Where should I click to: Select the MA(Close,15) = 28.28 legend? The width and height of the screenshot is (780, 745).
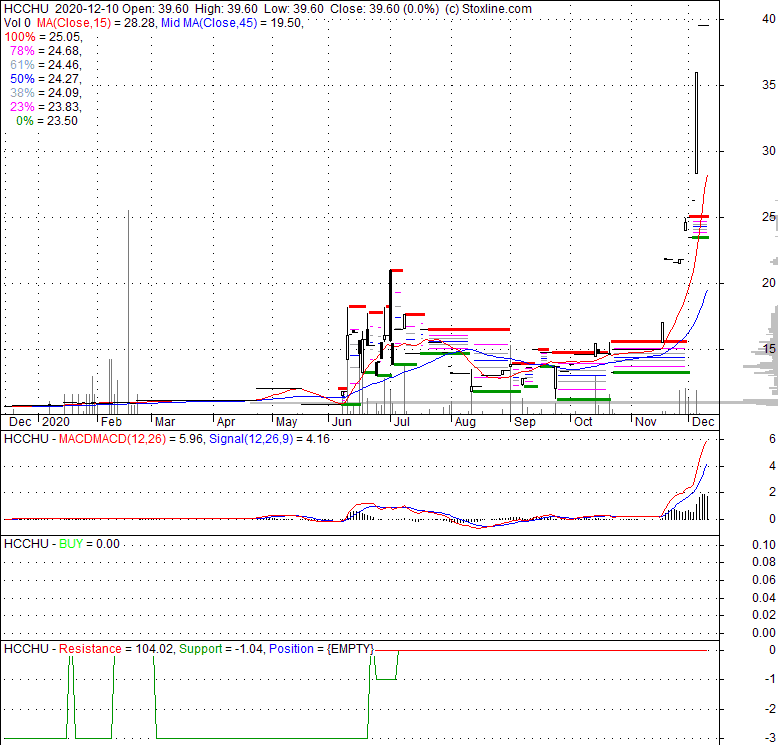point(97,23)
